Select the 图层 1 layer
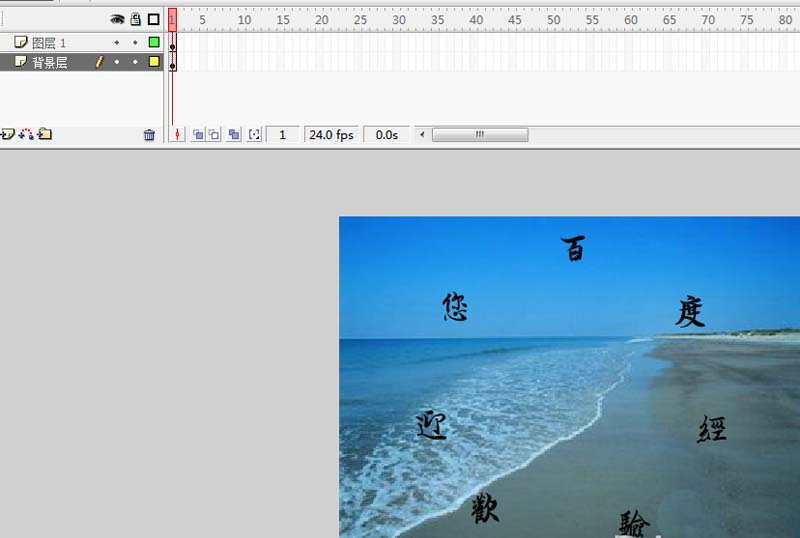Image resolution: width=800 pixels, height=538 pixels. 50,42
